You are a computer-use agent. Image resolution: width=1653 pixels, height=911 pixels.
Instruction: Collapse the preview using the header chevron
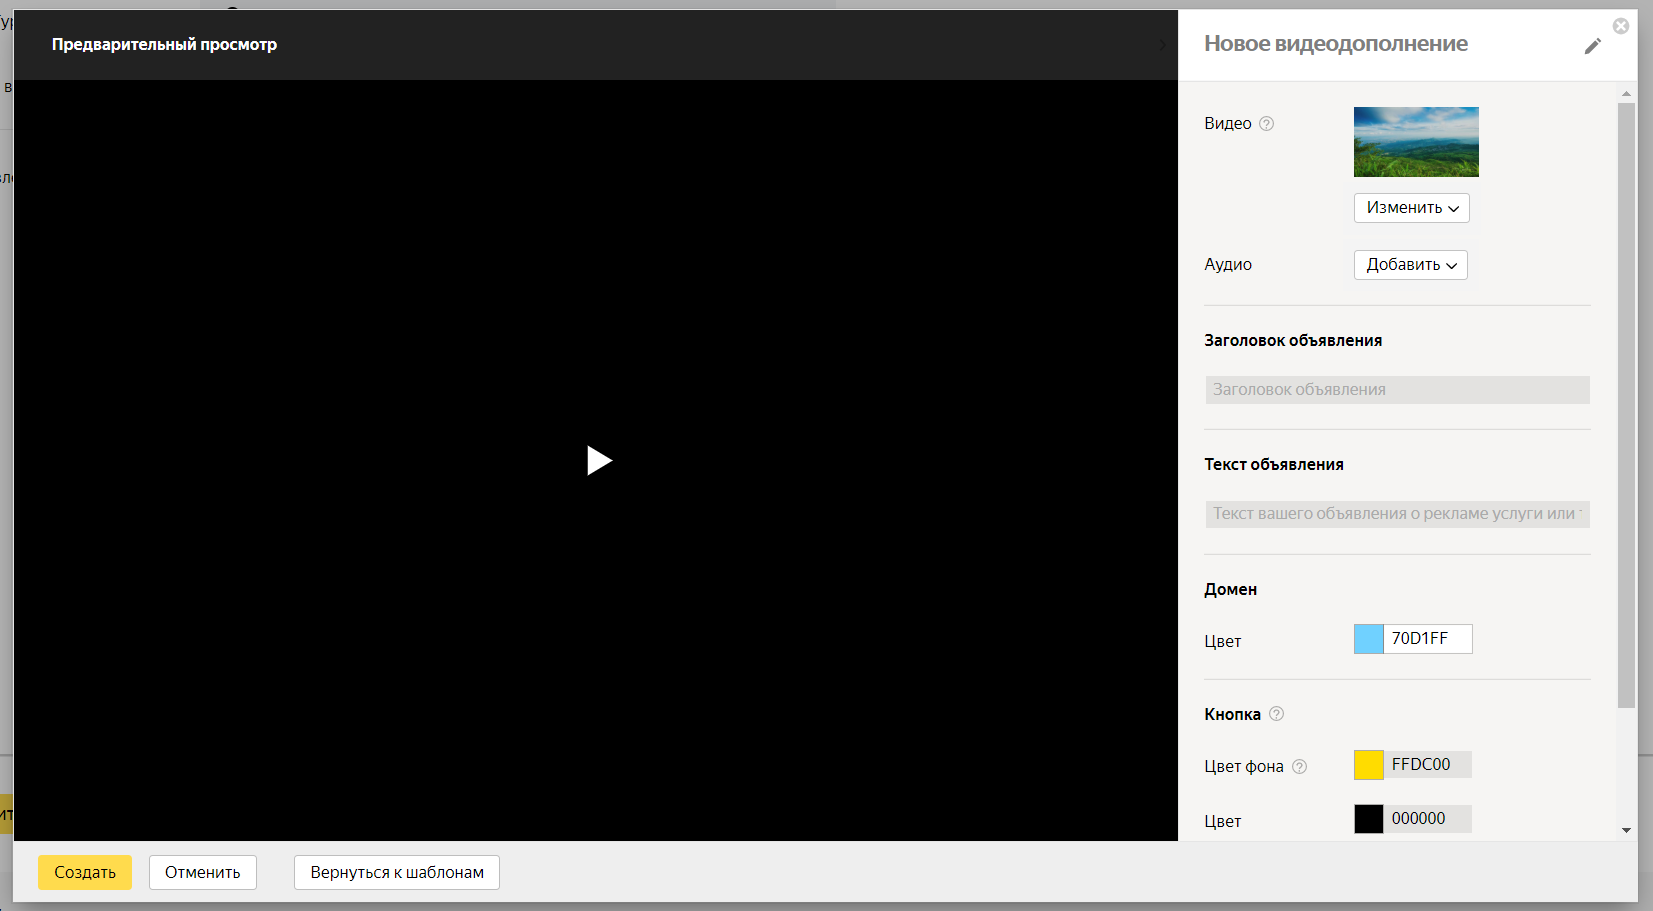click(x=1162, y=45)
